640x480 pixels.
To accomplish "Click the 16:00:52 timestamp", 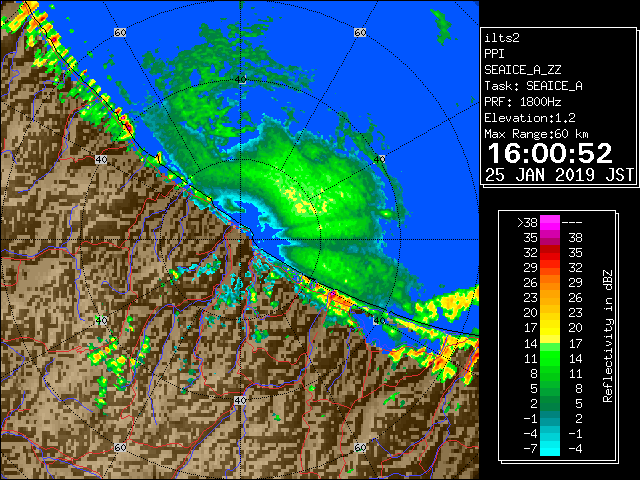I will [x=550, y=153].
